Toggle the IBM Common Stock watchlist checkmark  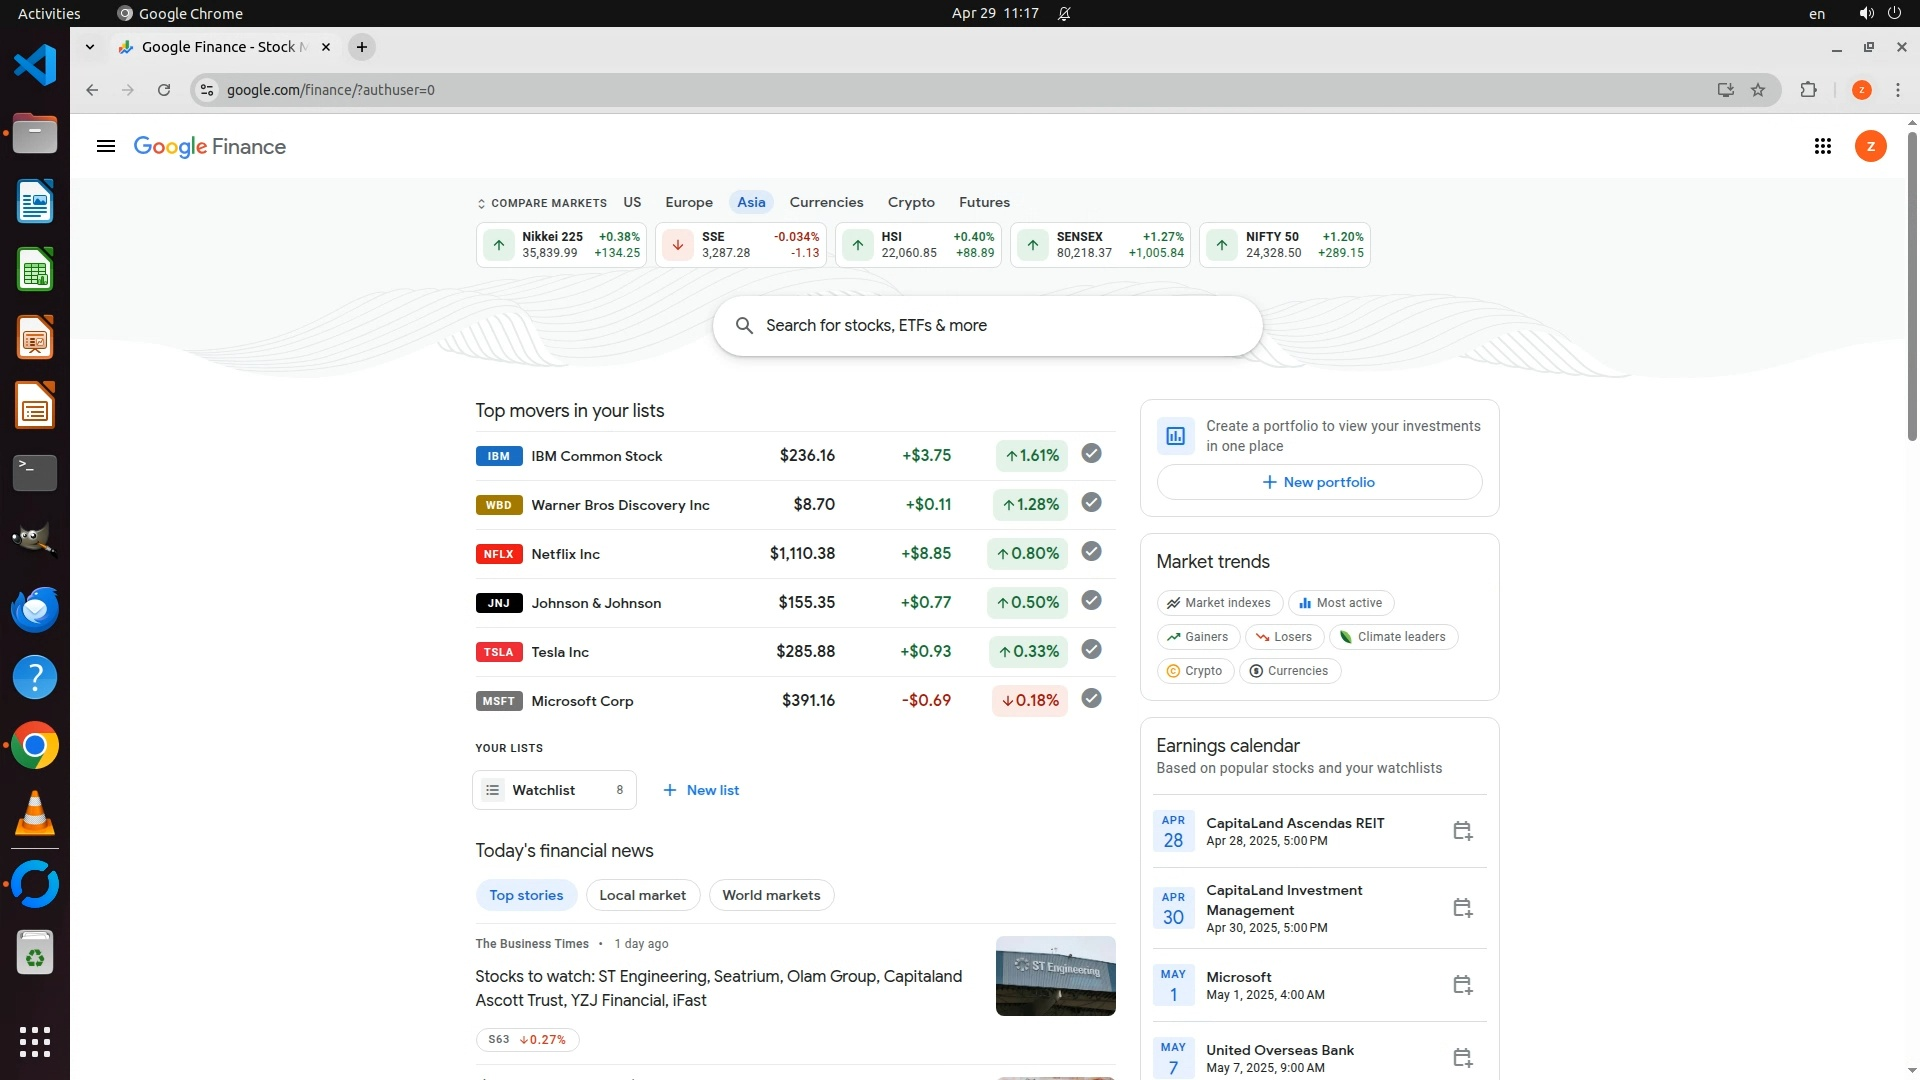pos(1091,454)
